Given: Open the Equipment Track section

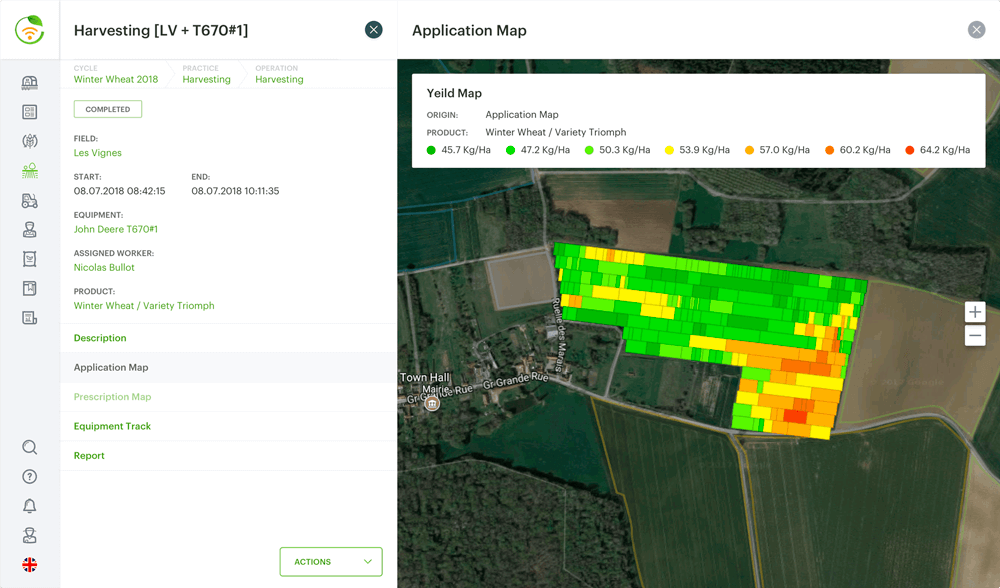Looking at the screenshot, I should (x=112, y=426).
